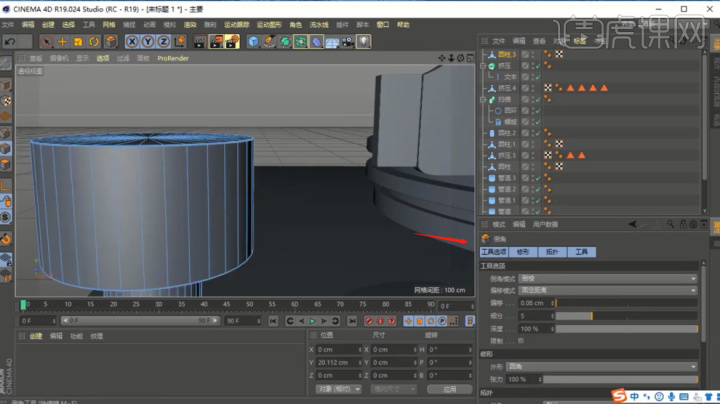Open the 倒角模式 dropdown
The image size is (720, 404).
[608, 278]
